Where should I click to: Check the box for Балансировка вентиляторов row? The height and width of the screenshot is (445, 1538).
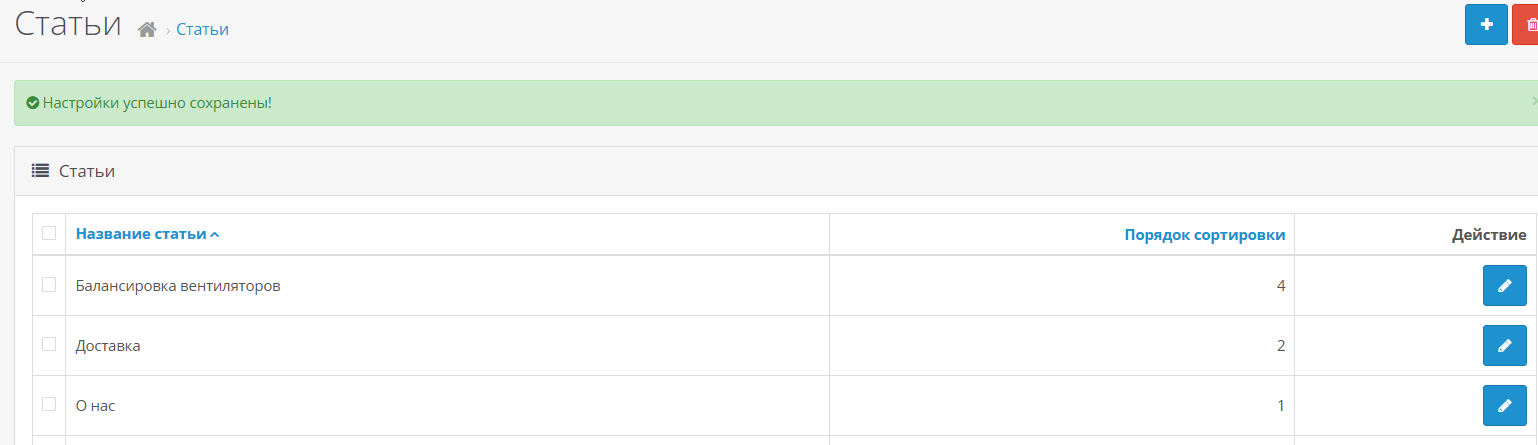(49, 285)
